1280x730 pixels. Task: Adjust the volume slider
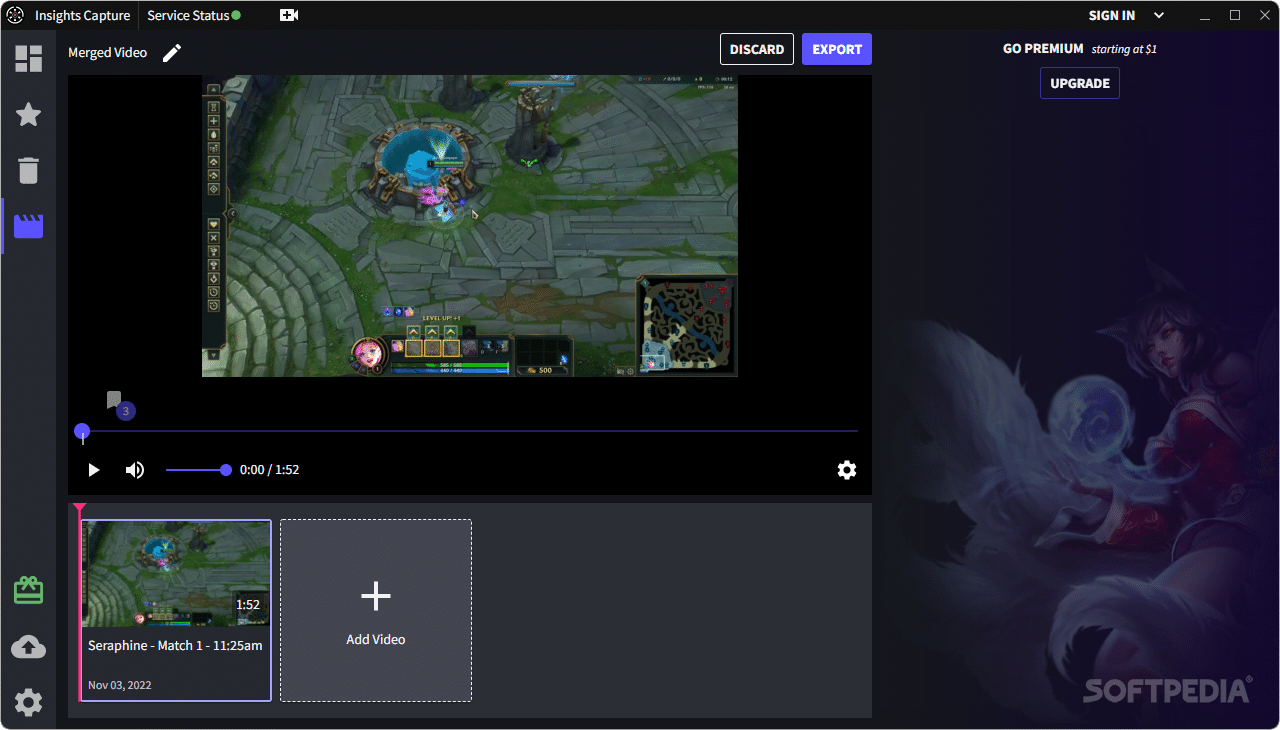198,470
